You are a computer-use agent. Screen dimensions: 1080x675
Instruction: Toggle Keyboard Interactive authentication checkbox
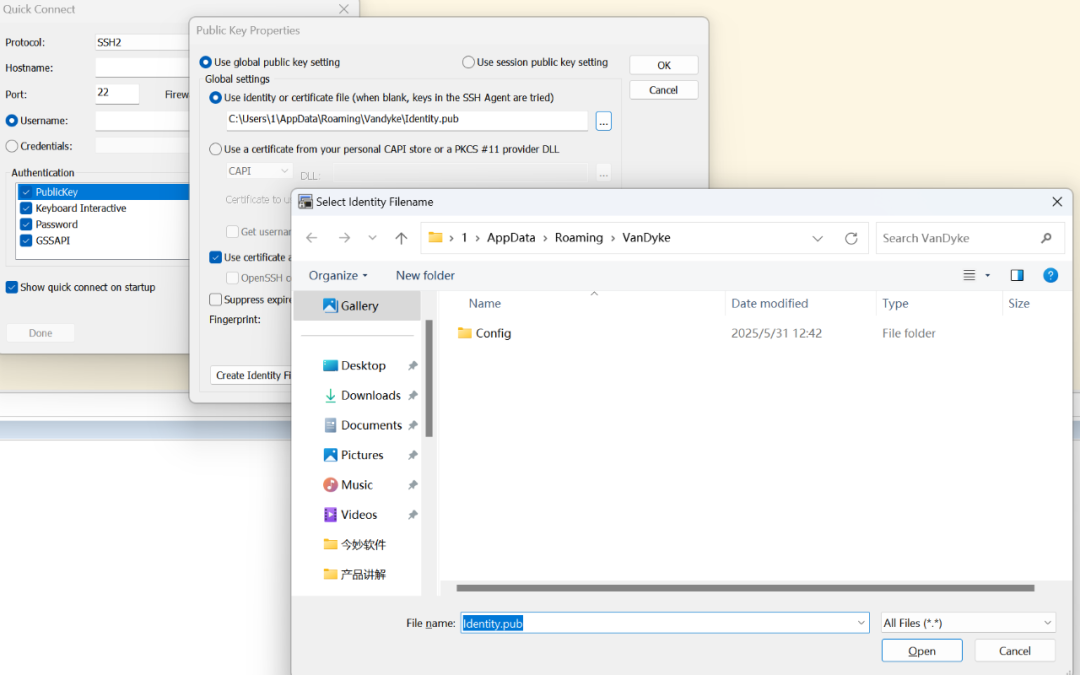(x=26, y=208)
